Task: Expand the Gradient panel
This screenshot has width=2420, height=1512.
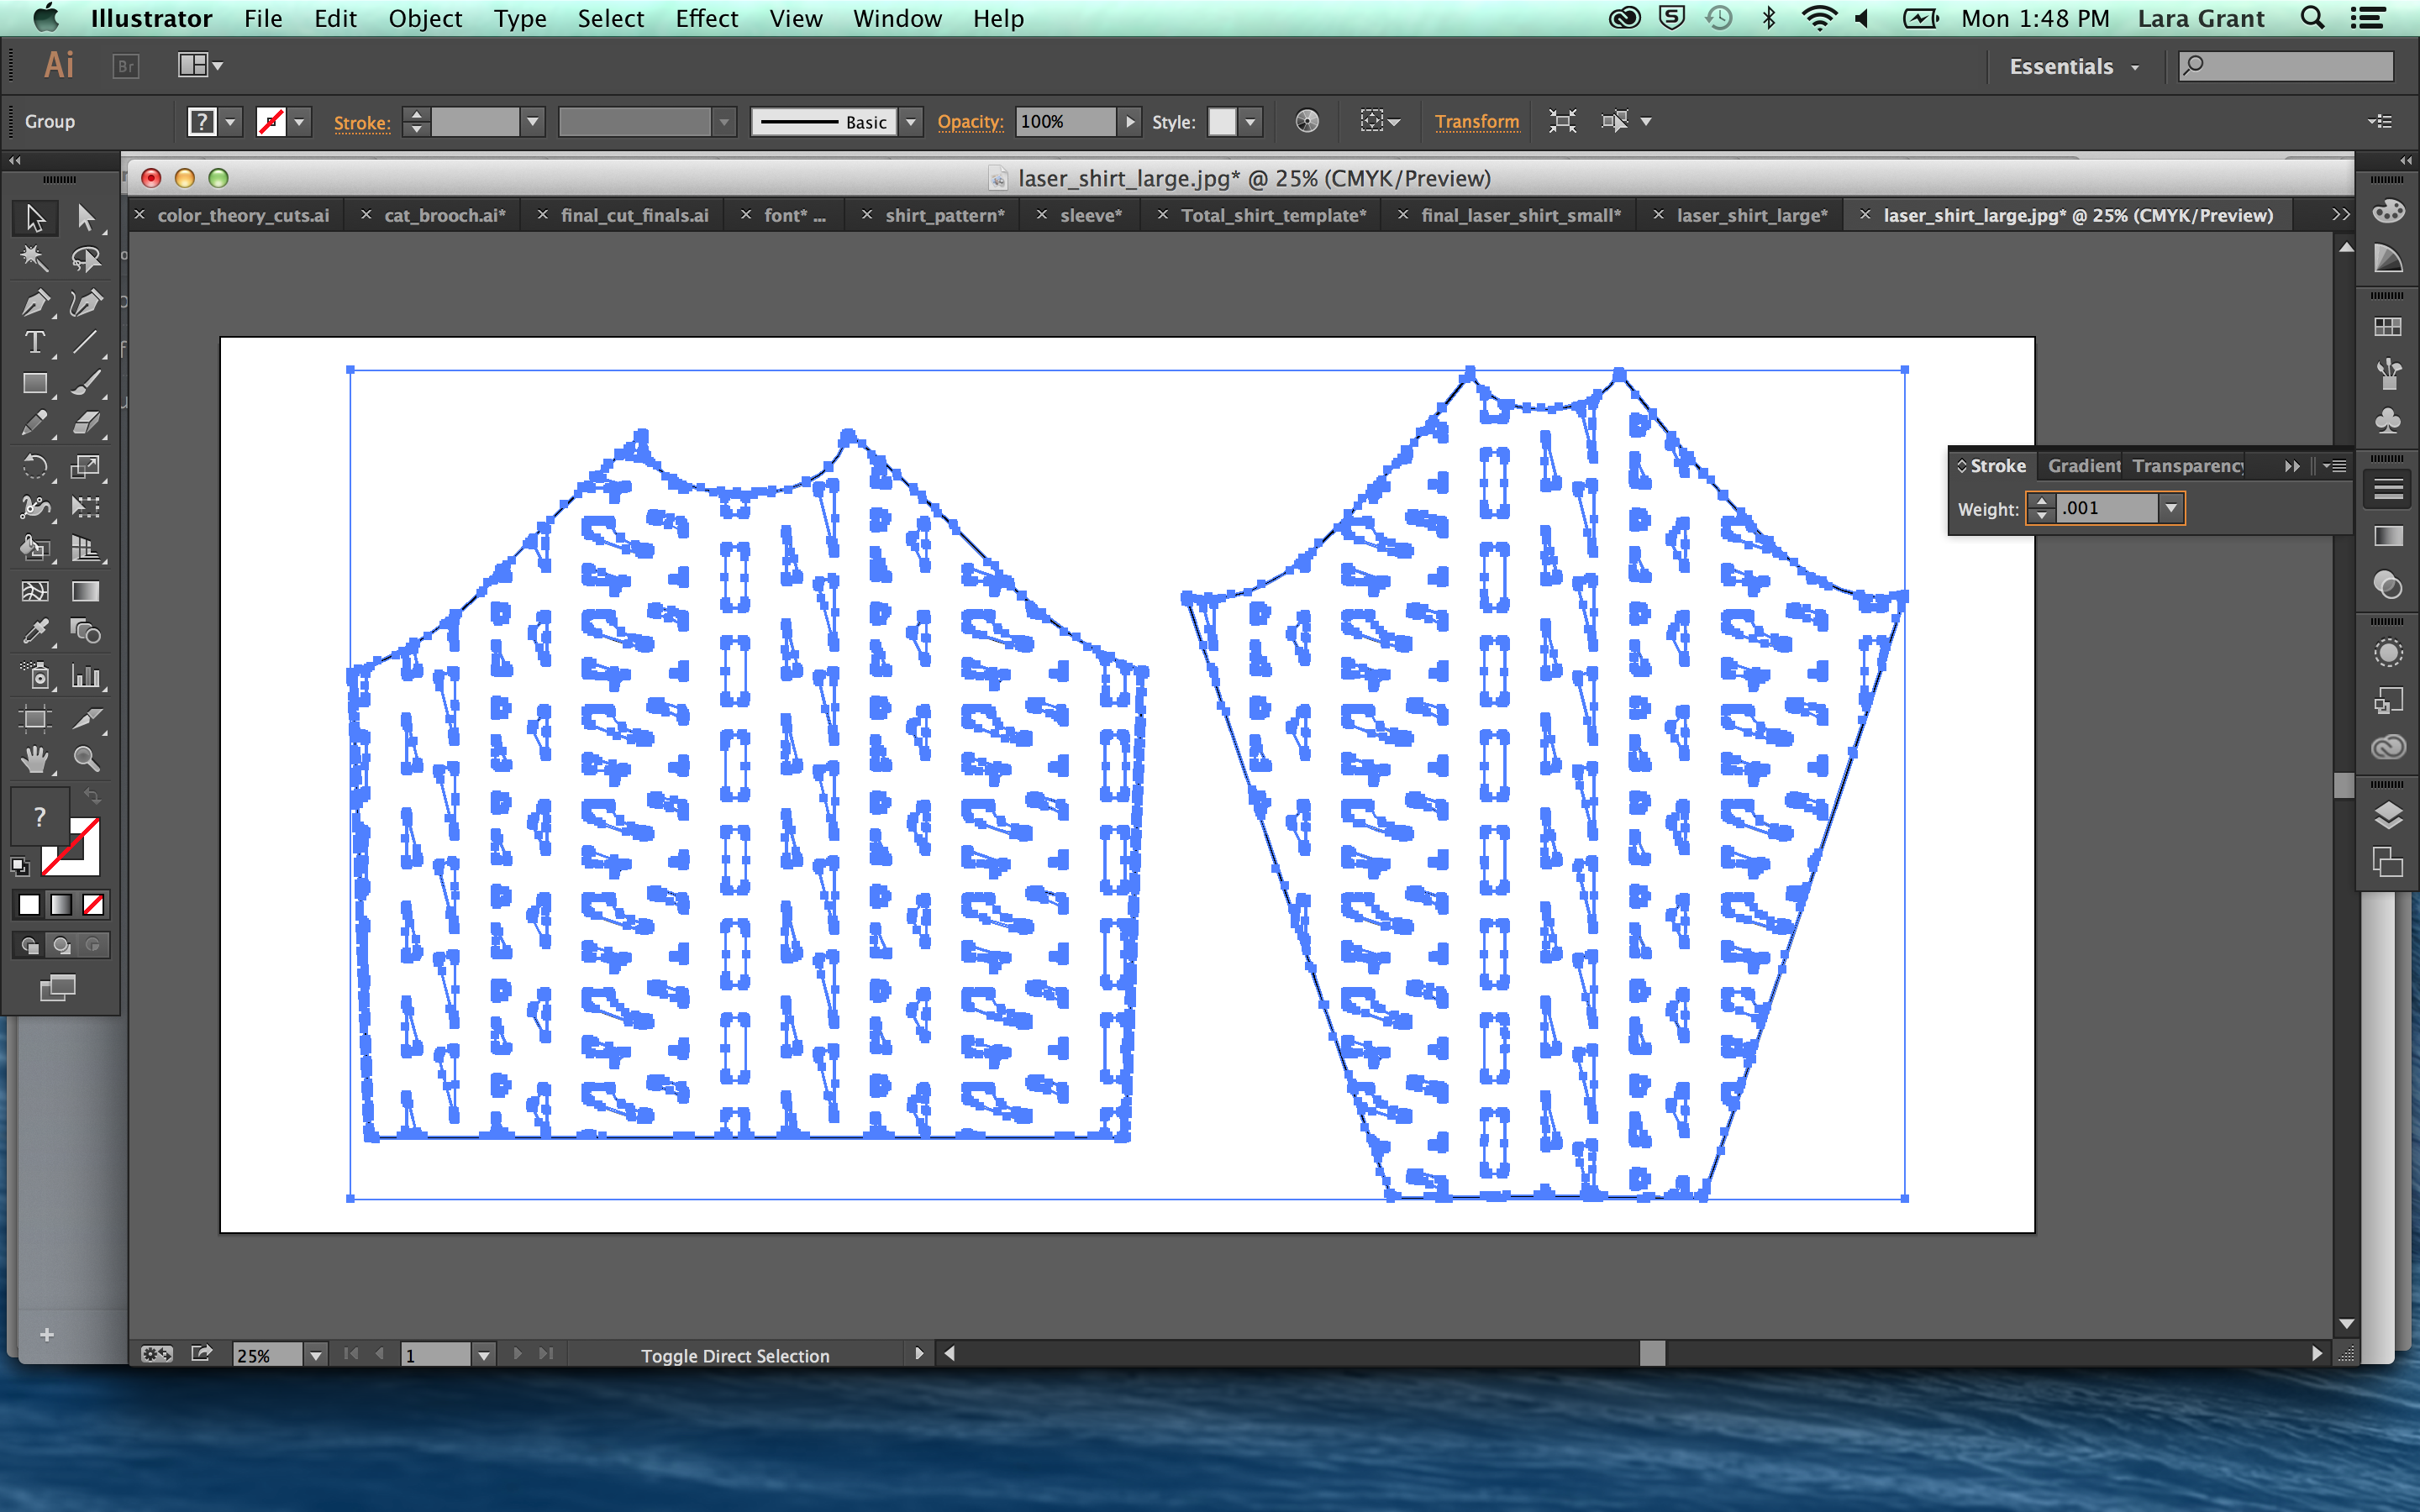Action: coord(2087,465)
